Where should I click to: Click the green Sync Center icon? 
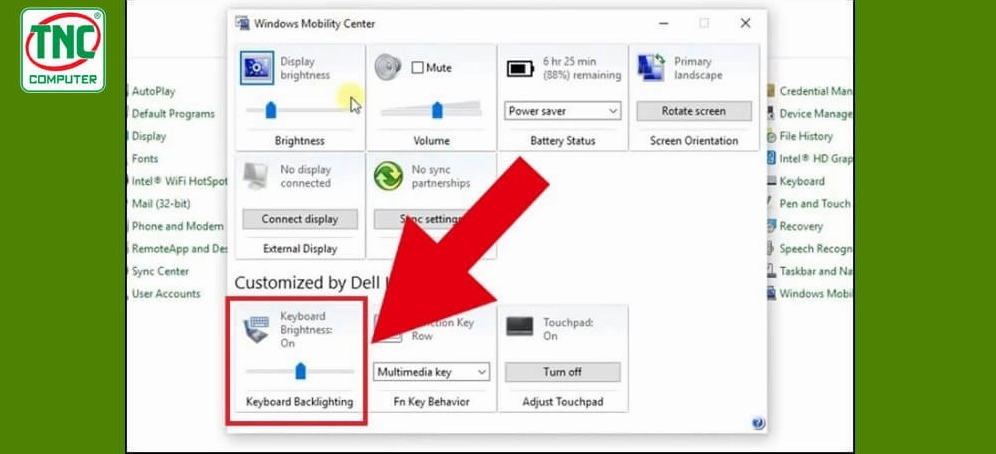tap(388, 175)
